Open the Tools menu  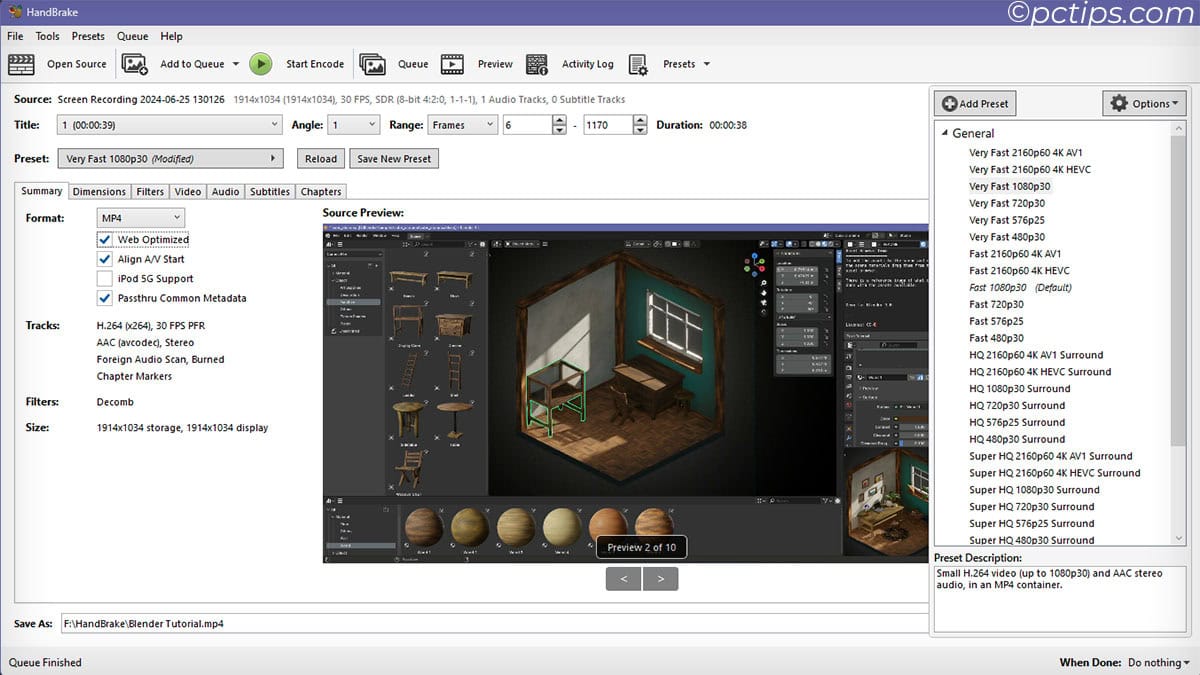[47, 35]
